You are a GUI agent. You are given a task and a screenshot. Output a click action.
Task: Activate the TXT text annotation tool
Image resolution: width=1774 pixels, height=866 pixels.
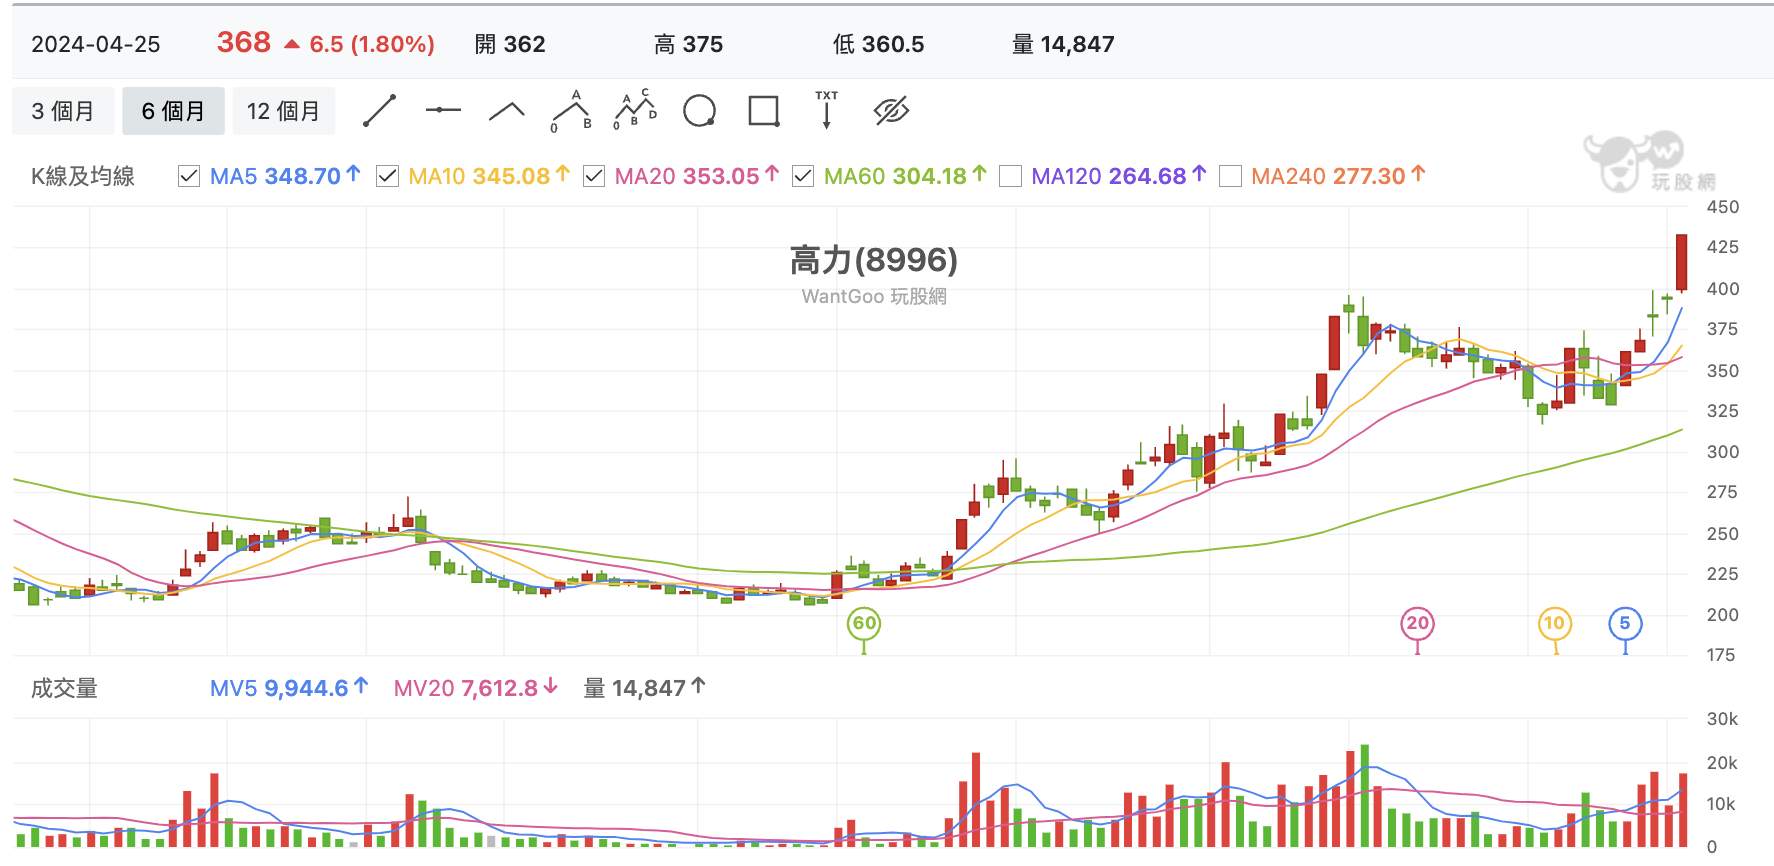827,110
